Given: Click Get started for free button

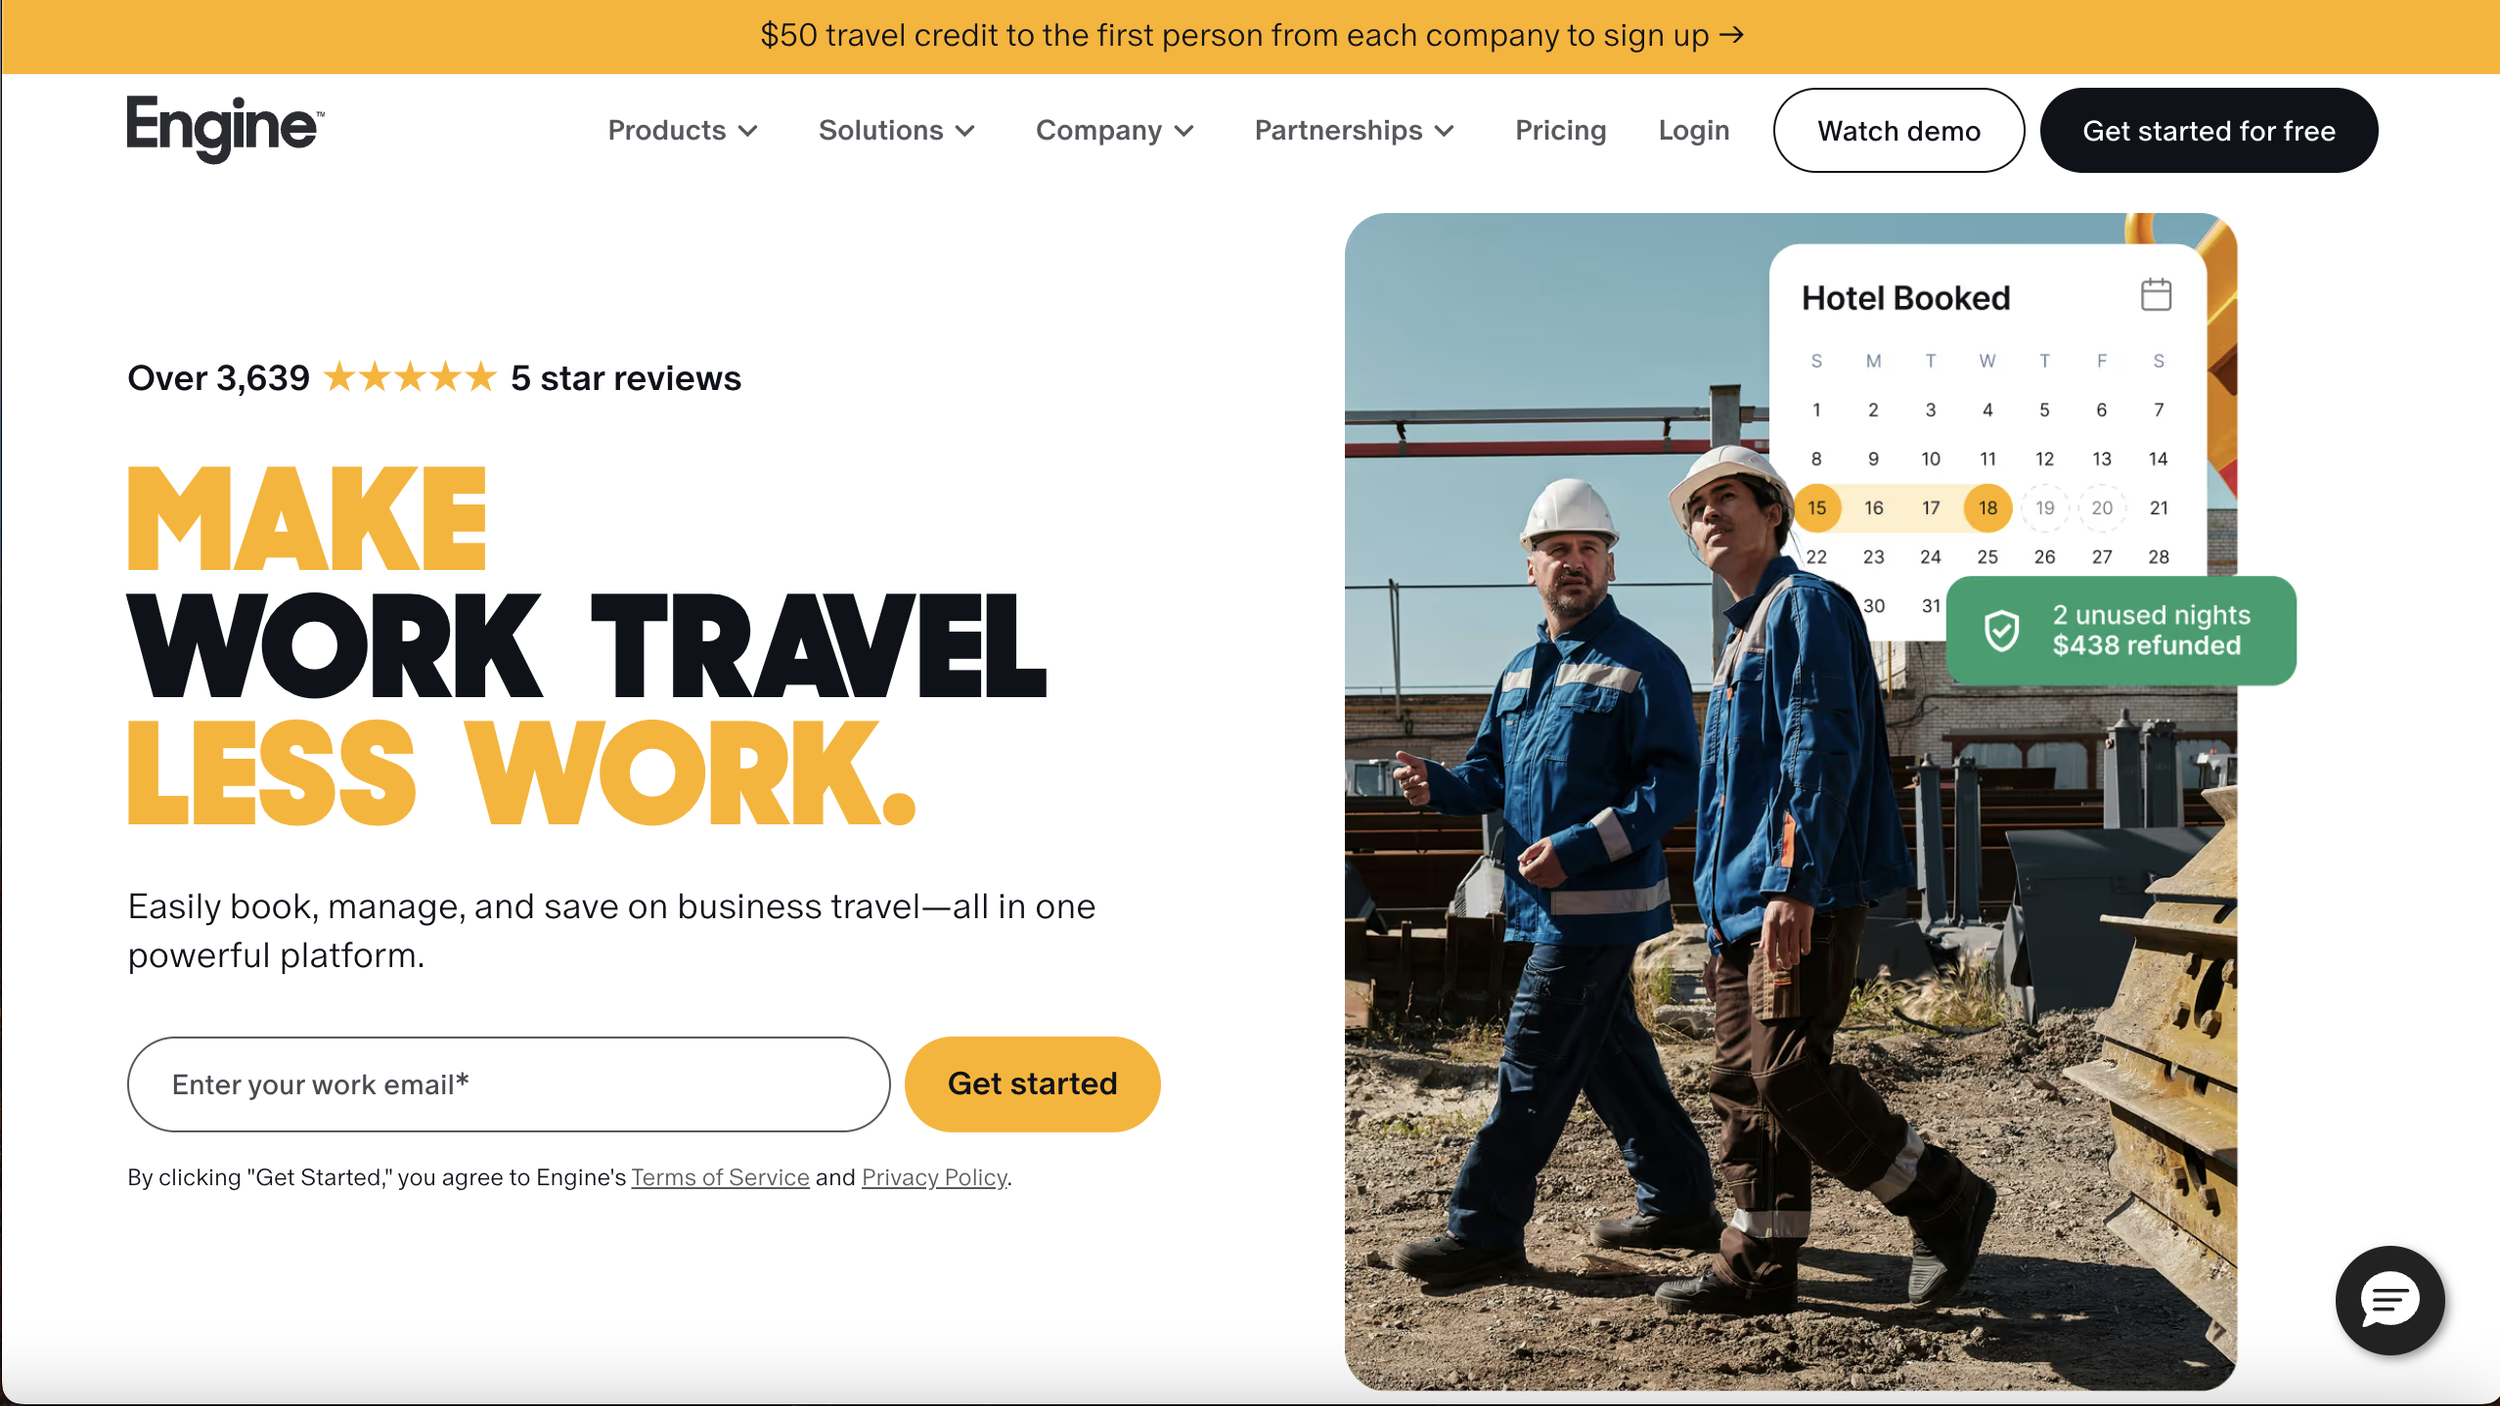Looking at the screenshot, I should point(2208,131).
